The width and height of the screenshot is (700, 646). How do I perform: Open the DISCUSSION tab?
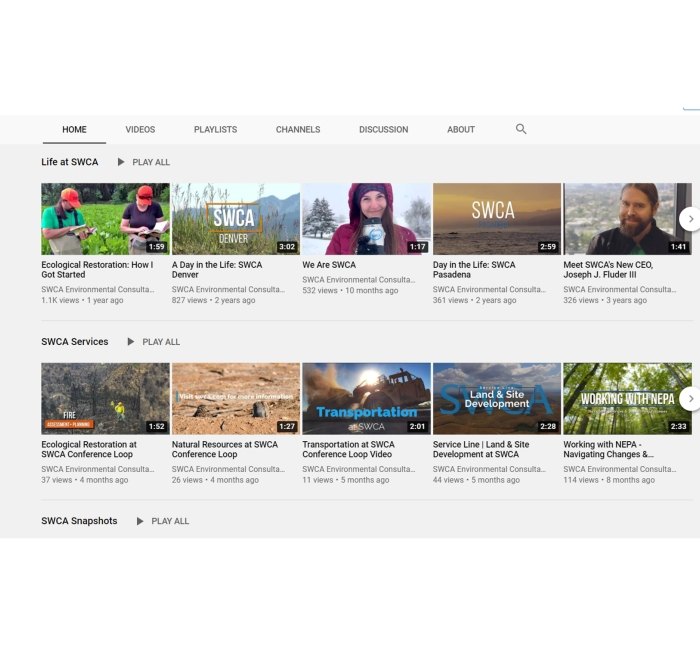383,129
